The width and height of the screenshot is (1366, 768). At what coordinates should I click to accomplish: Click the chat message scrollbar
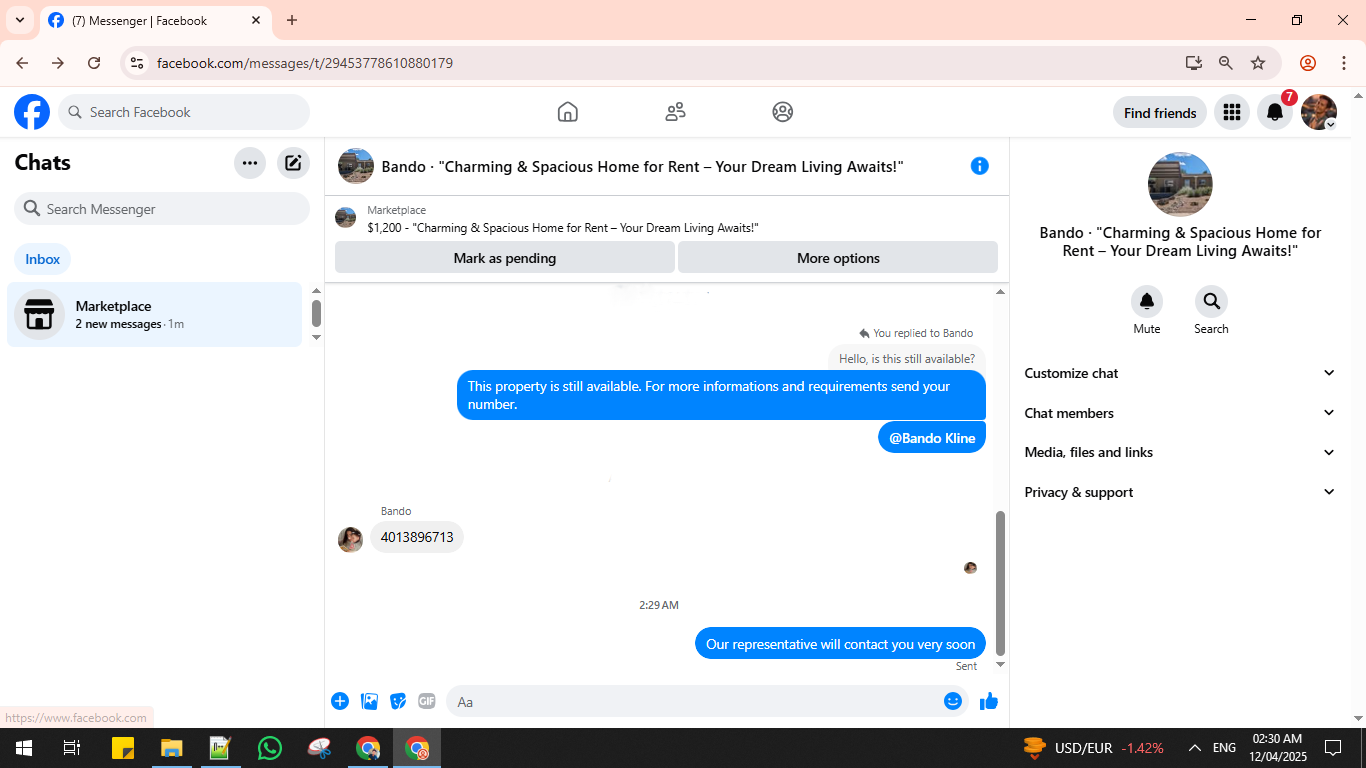click(1000, 583)
